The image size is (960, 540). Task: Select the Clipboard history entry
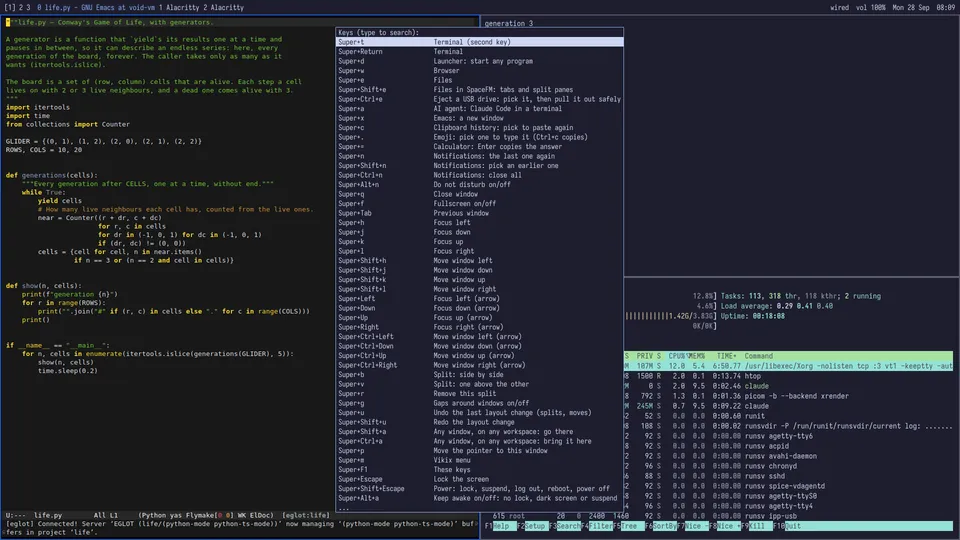pos(479,127)
